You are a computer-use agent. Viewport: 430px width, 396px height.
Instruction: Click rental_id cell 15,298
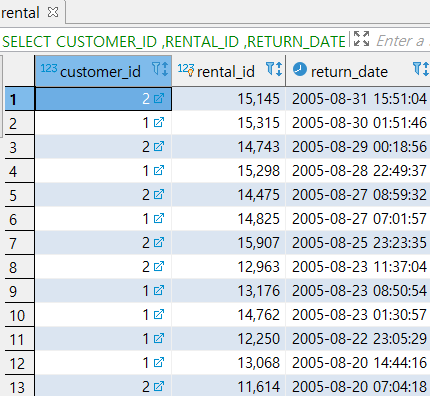(229, 171)
